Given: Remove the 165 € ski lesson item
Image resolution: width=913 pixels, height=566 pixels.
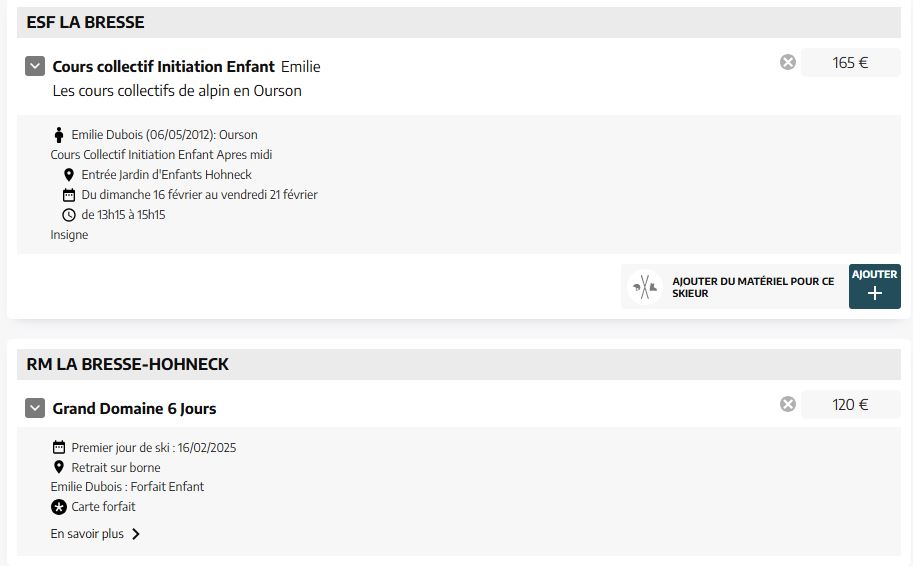Looking at the screenshot, I should (788, 62).
